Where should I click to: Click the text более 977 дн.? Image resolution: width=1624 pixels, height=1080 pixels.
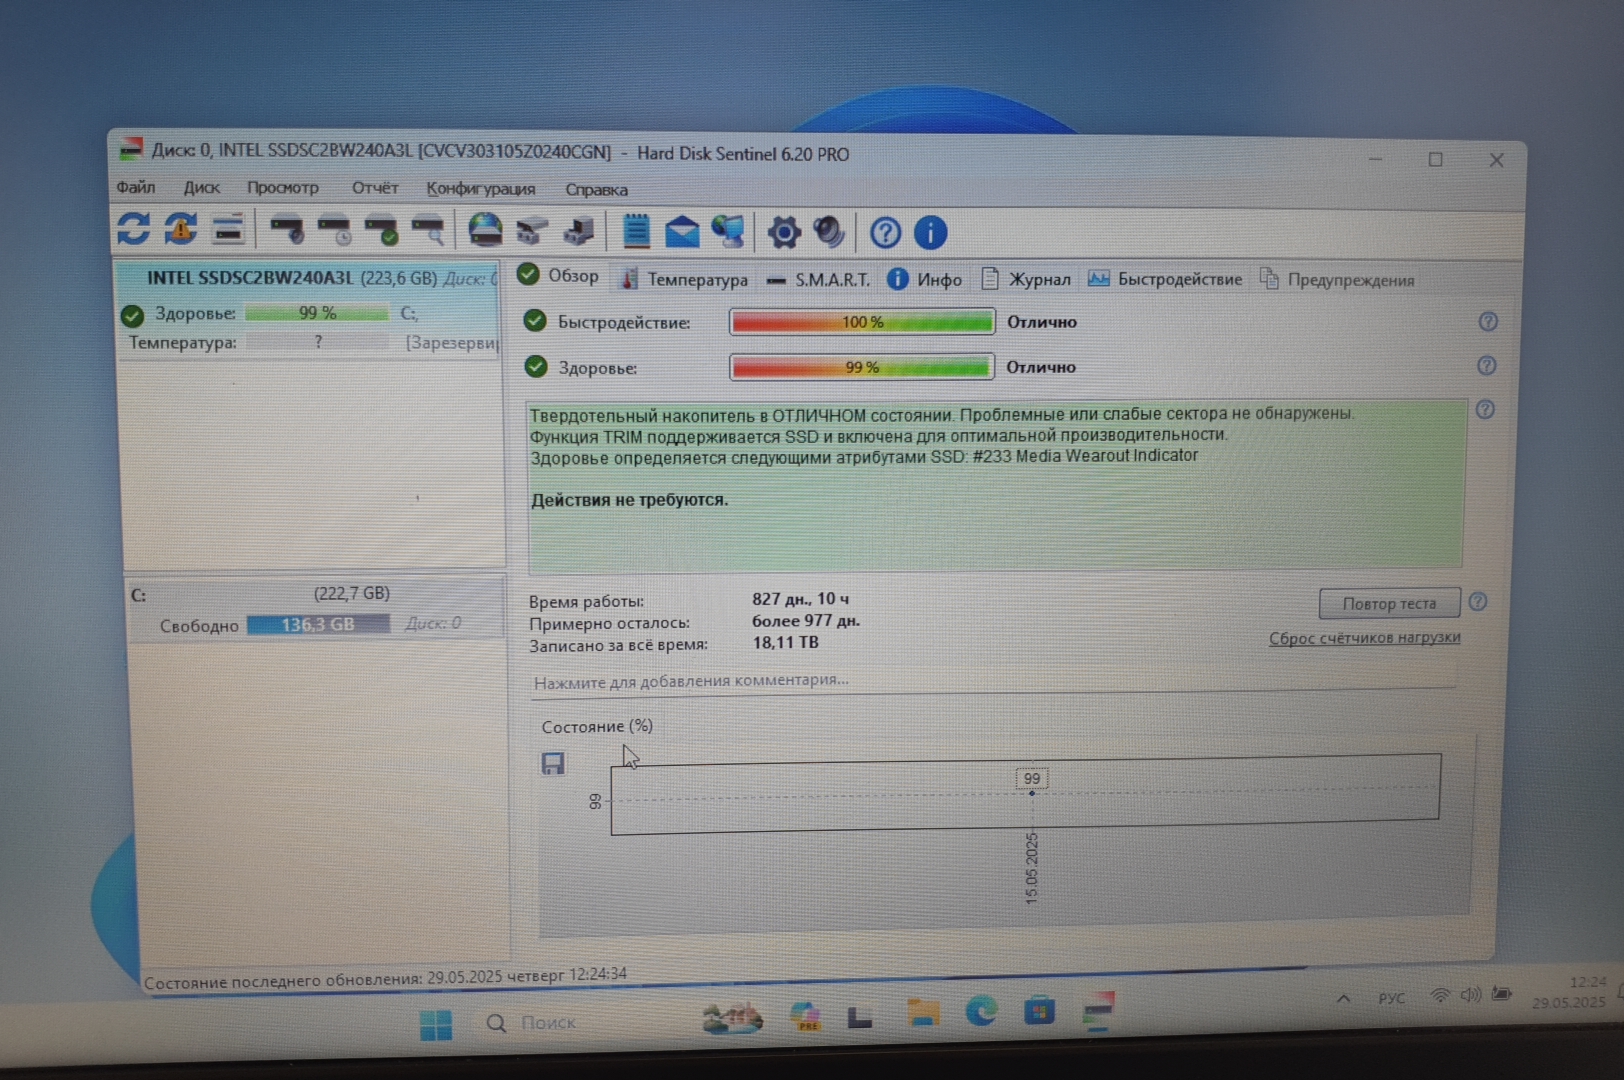[x=806, y=621]
